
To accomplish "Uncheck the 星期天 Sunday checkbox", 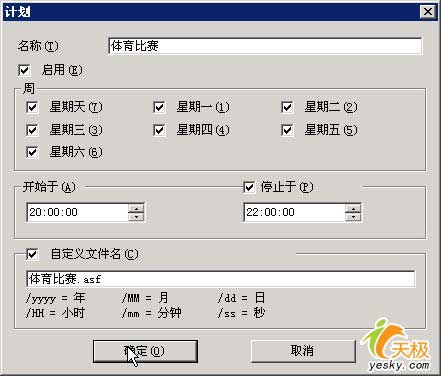I will point(32,107).
